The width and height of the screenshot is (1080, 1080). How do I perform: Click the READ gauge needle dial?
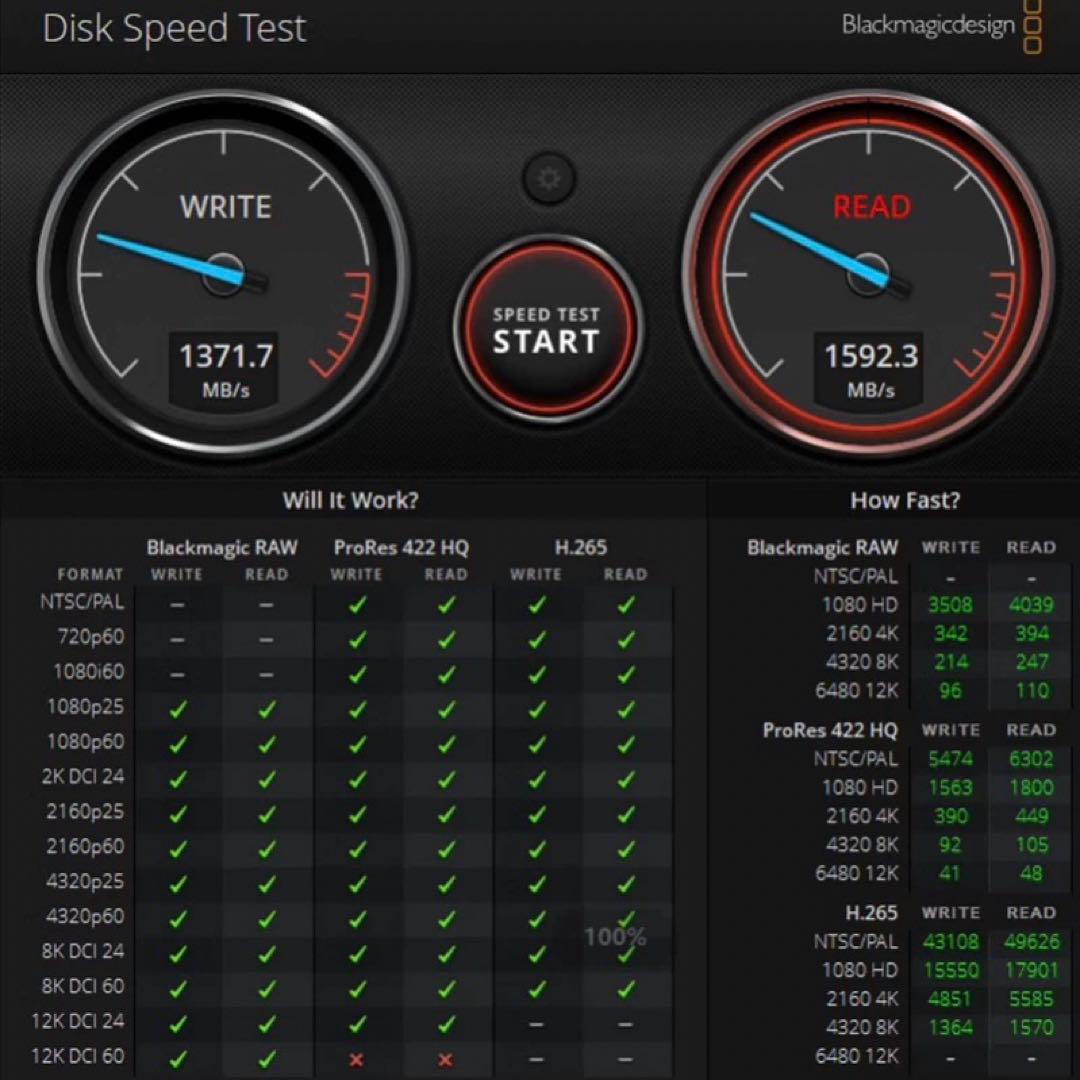(868, 273)
